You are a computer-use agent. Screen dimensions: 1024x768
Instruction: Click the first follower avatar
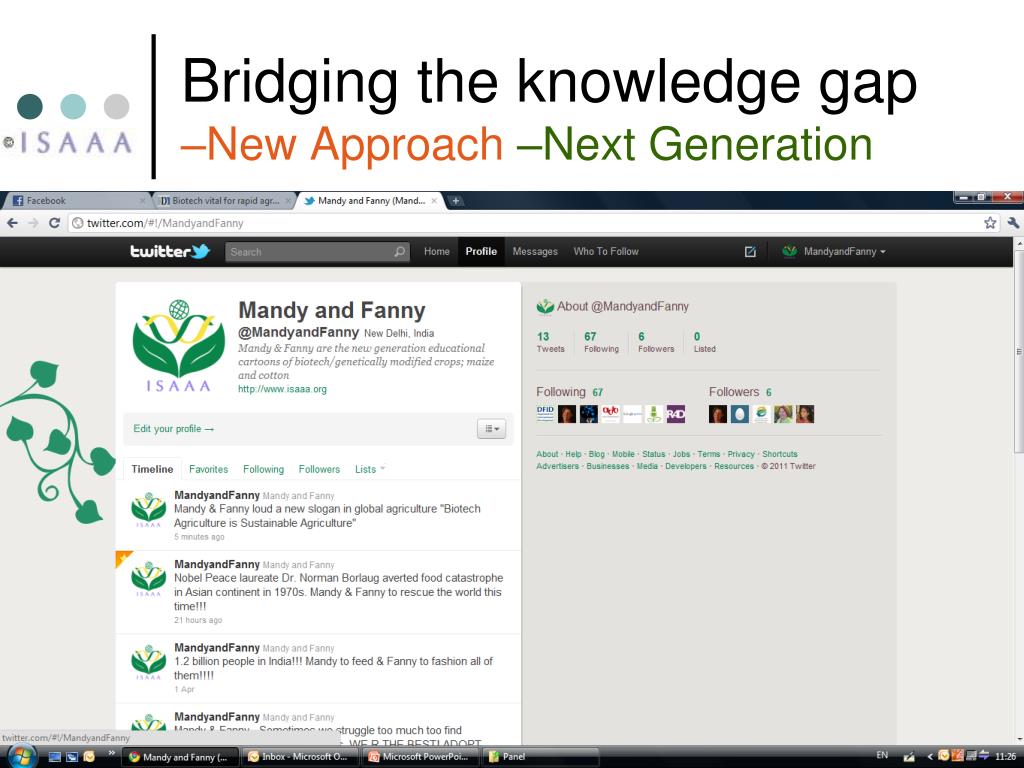coord(718,414)
